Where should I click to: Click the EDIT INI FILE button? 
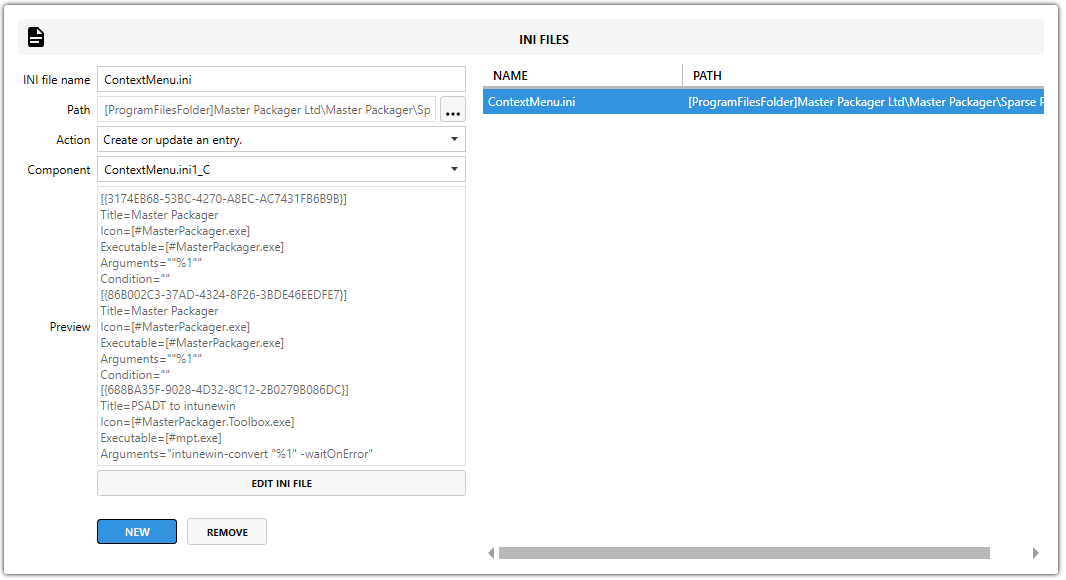(281, 483)
